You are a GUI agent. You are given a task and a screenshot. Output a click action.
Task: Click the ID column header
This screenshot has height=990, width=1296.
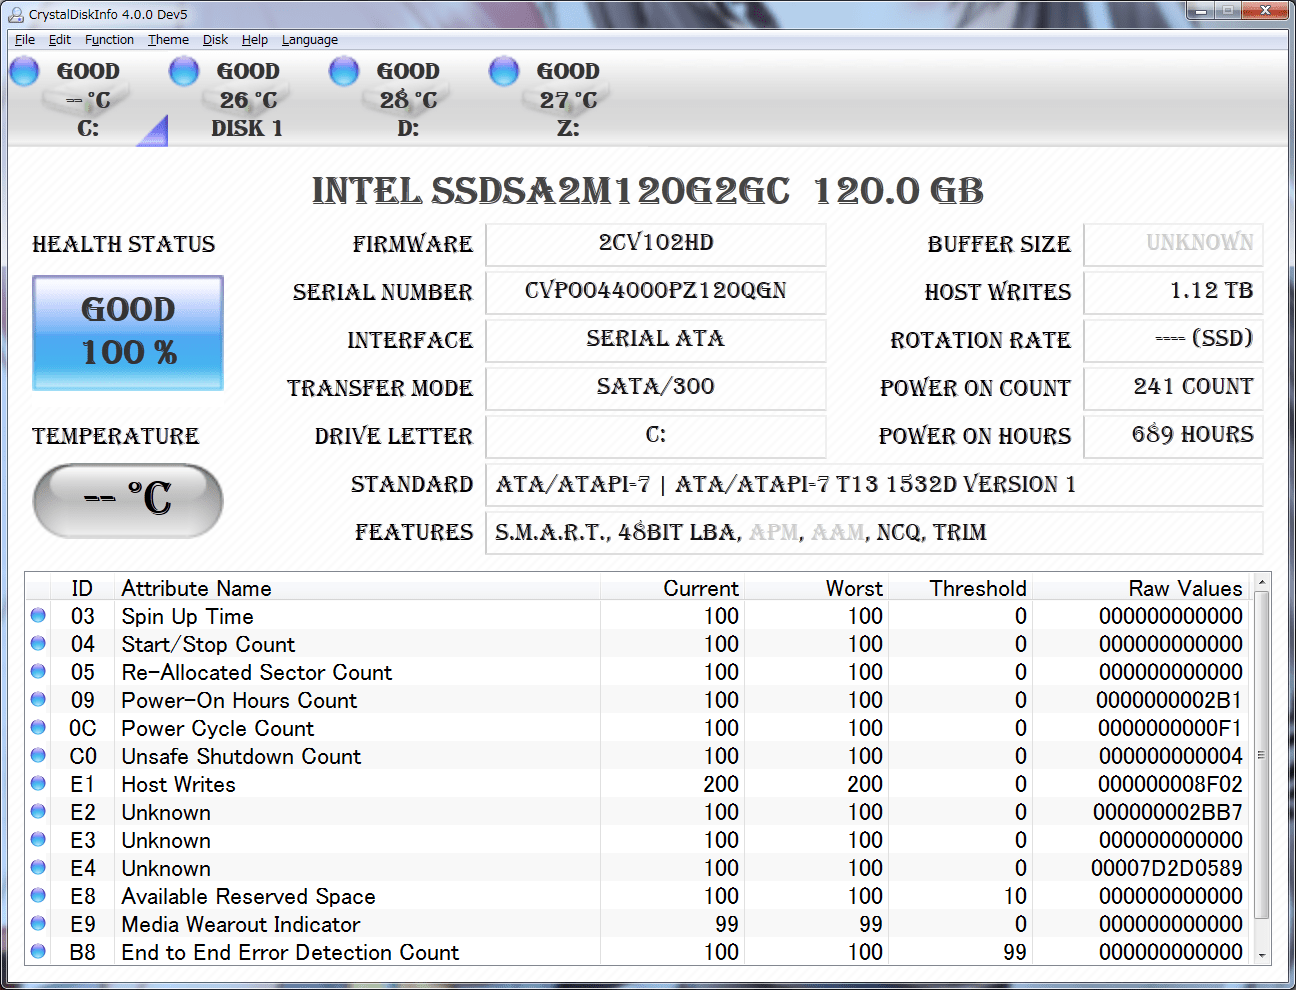(x=82, y=588)
